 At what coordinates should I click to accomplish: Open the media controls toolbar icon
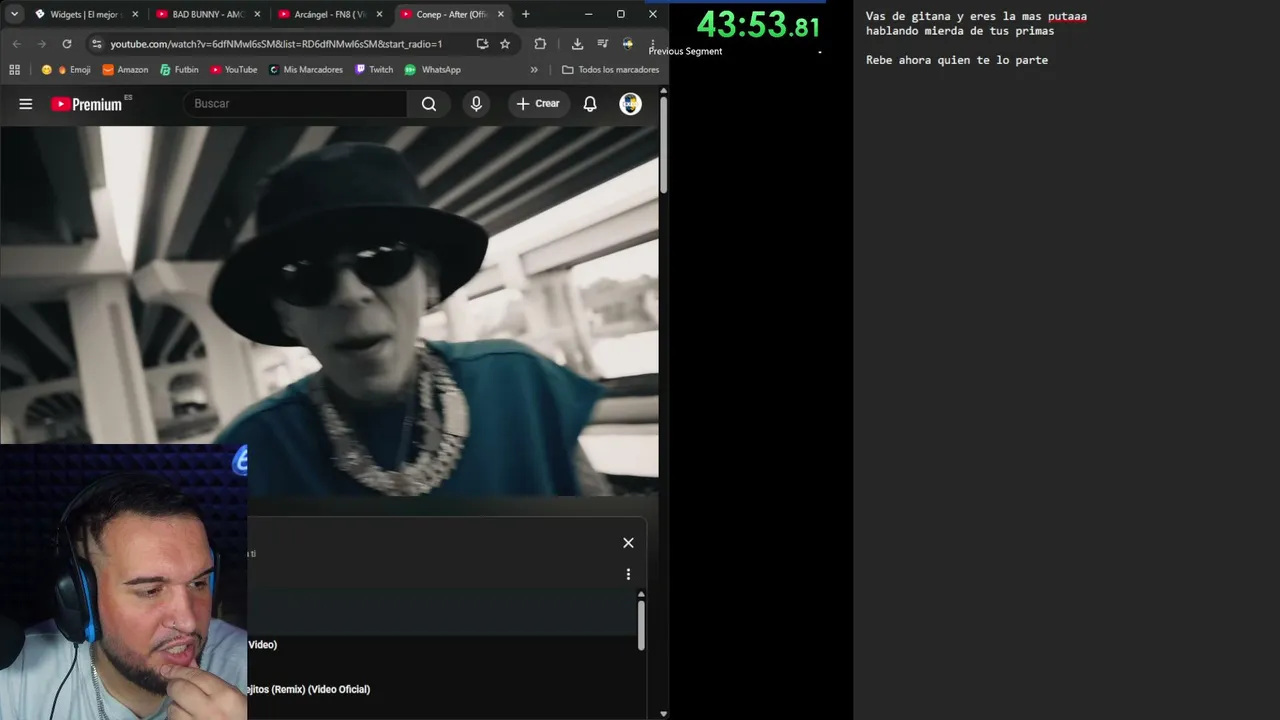(x=602, y=44)
